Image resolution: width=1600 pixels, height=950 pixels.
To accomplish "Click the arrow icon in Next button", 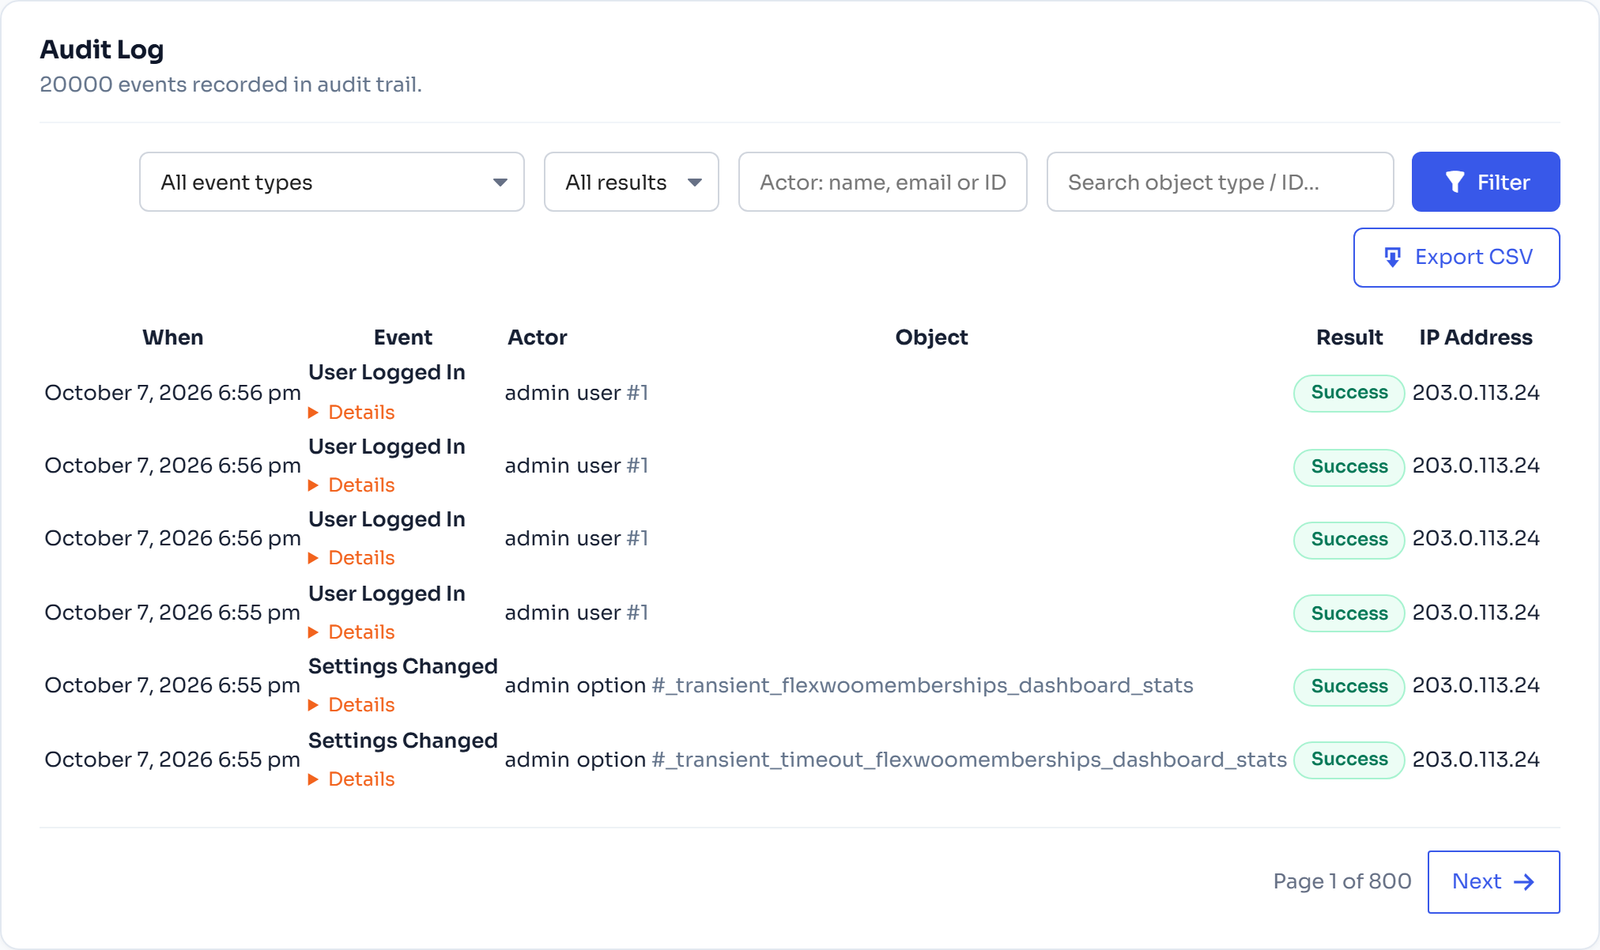I will 1524,882.
